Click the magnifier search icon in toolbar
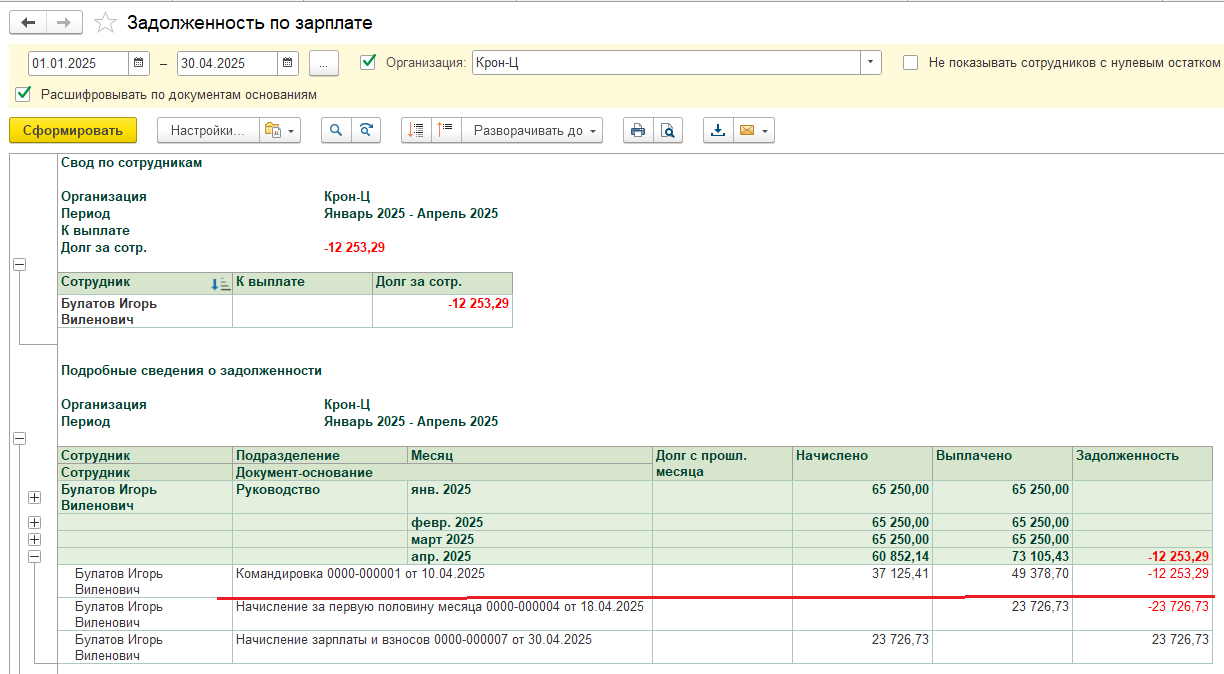This screenshot has height=674, width=1224. 336,130
